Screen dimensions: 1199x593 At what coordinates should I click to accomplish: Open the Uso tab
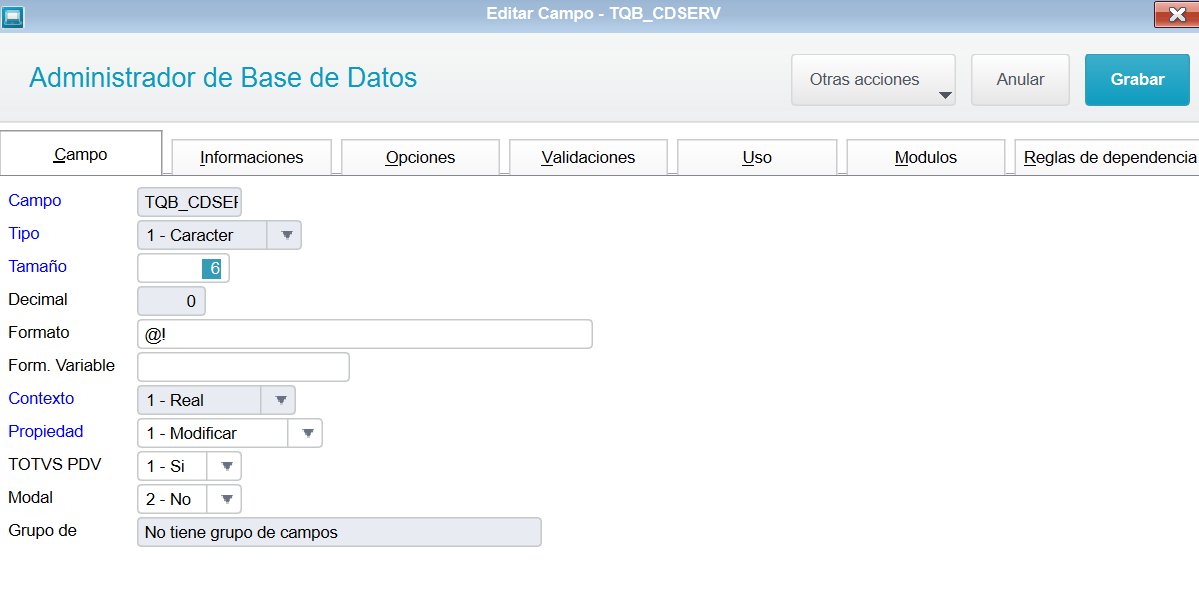point(757,158)
